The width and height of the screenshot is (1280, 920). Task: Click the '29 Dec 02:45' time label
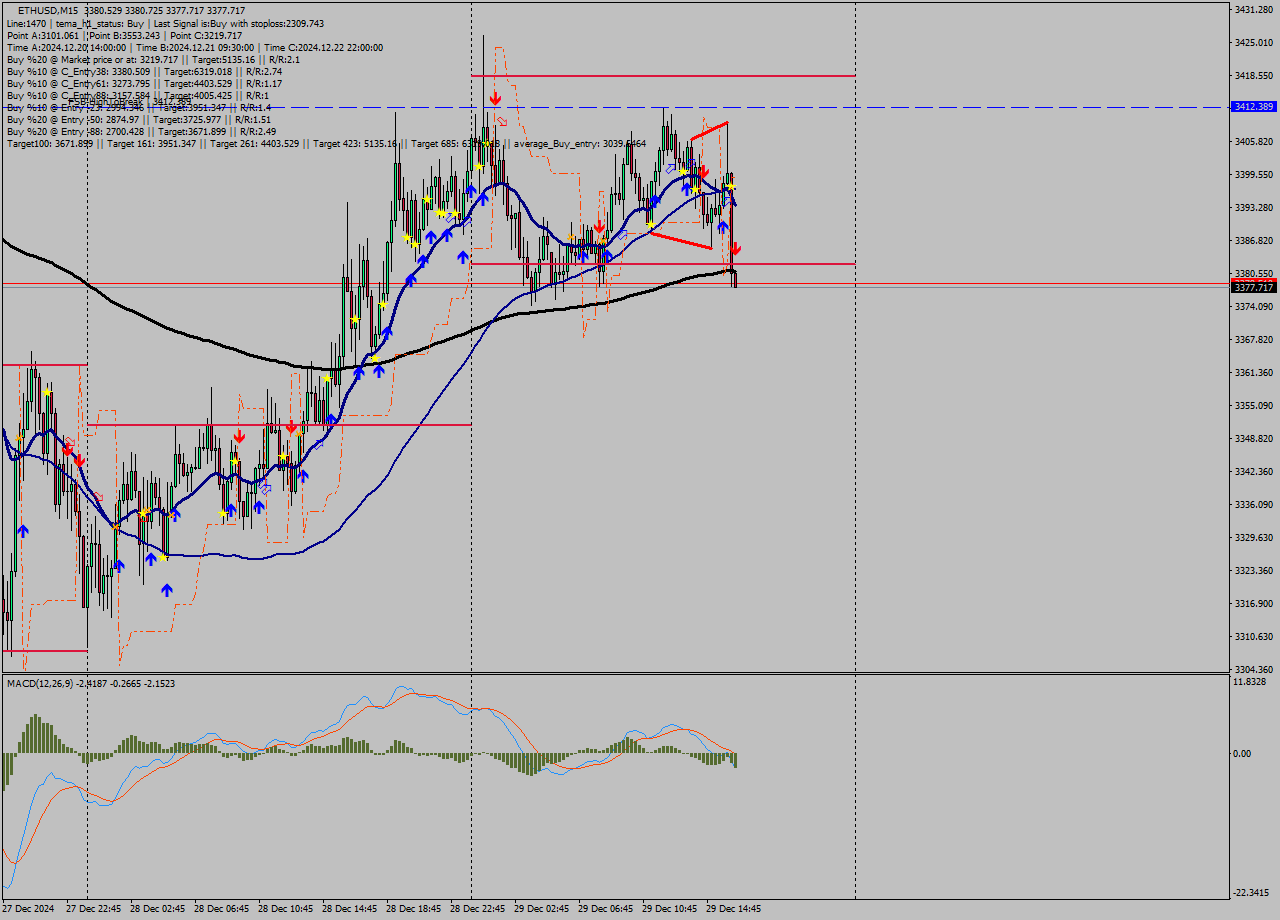pyautogui.click(x=541, y=909)
